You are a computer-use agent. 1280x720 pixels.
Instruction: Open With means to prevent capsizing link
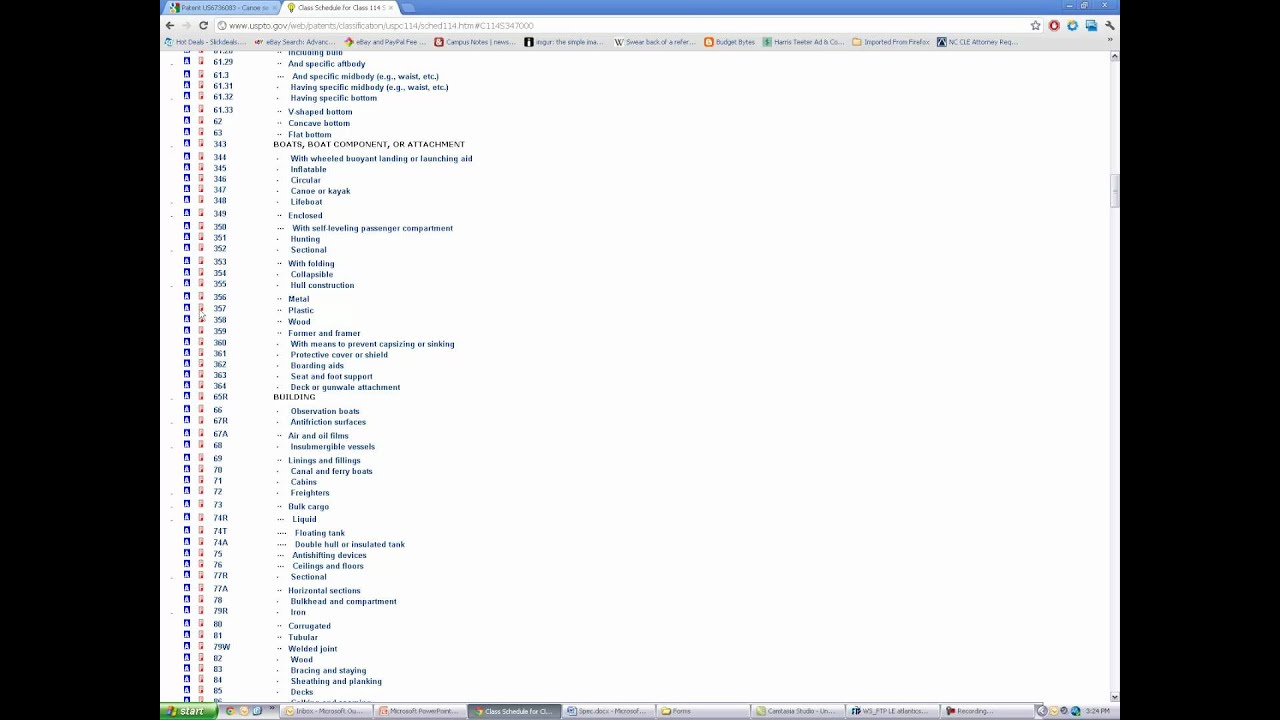[372, 344]
